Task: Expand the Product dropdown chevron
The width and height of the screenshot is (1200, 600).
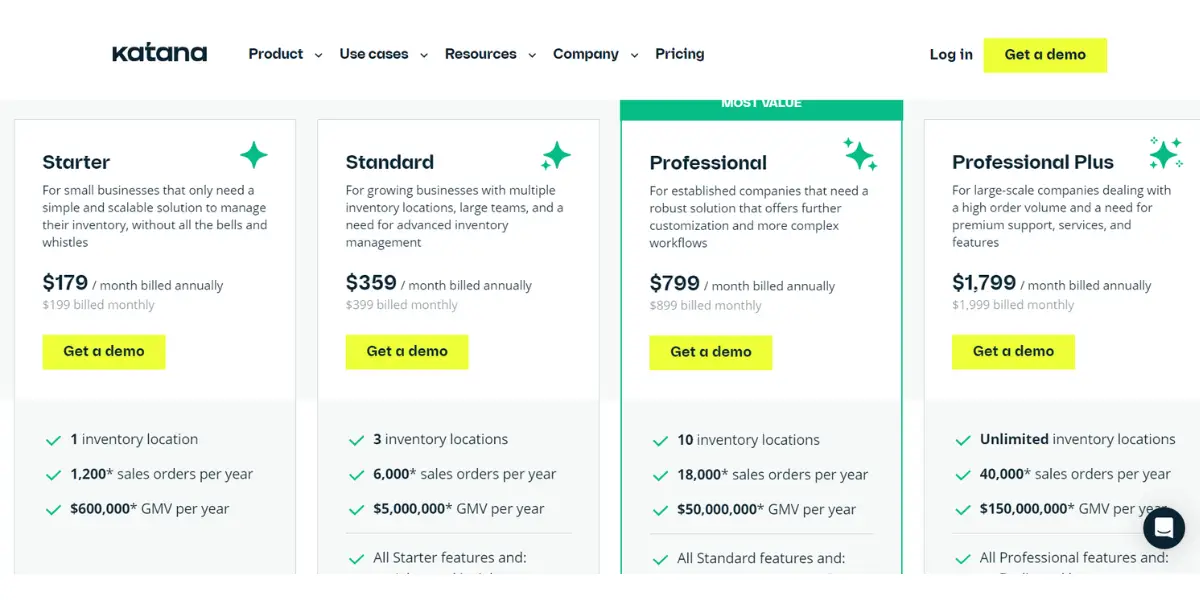Action: 318,55
